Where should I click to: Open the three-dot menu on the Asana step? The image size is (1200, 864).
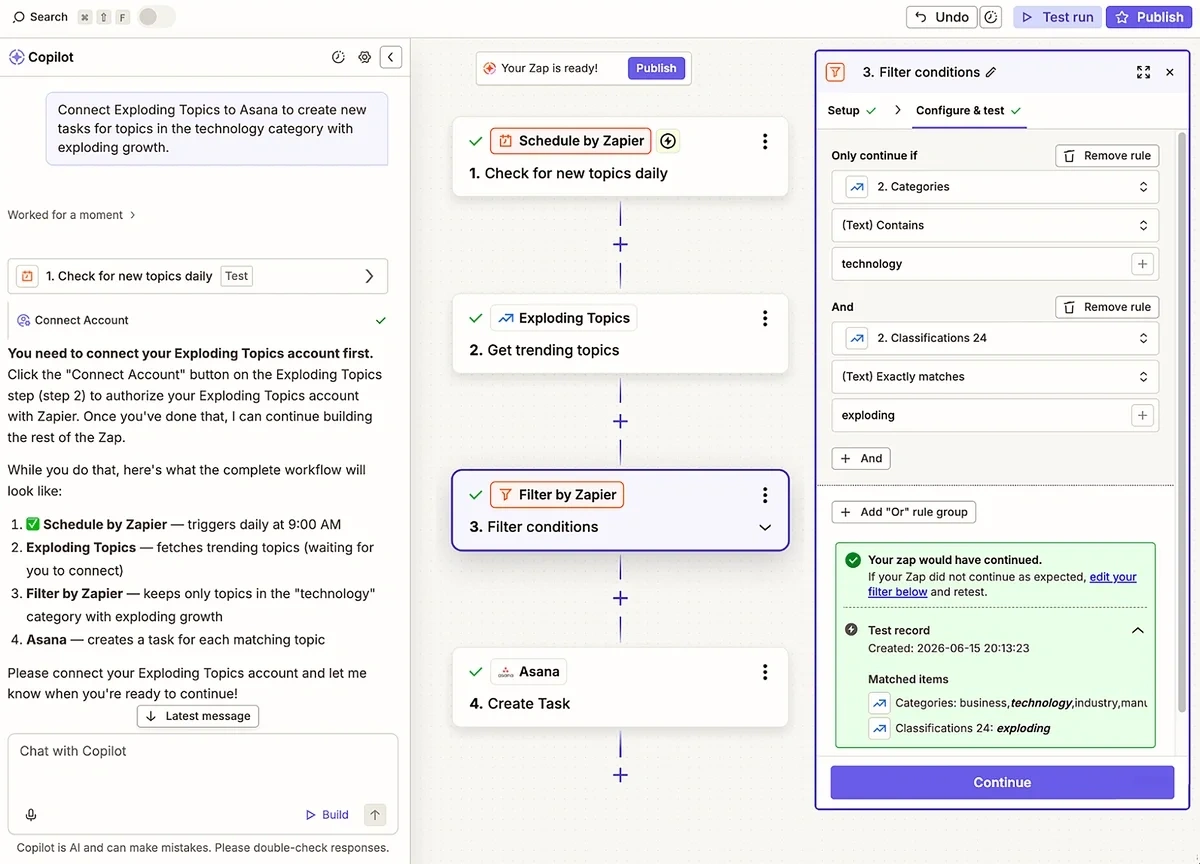pos(765,671)
